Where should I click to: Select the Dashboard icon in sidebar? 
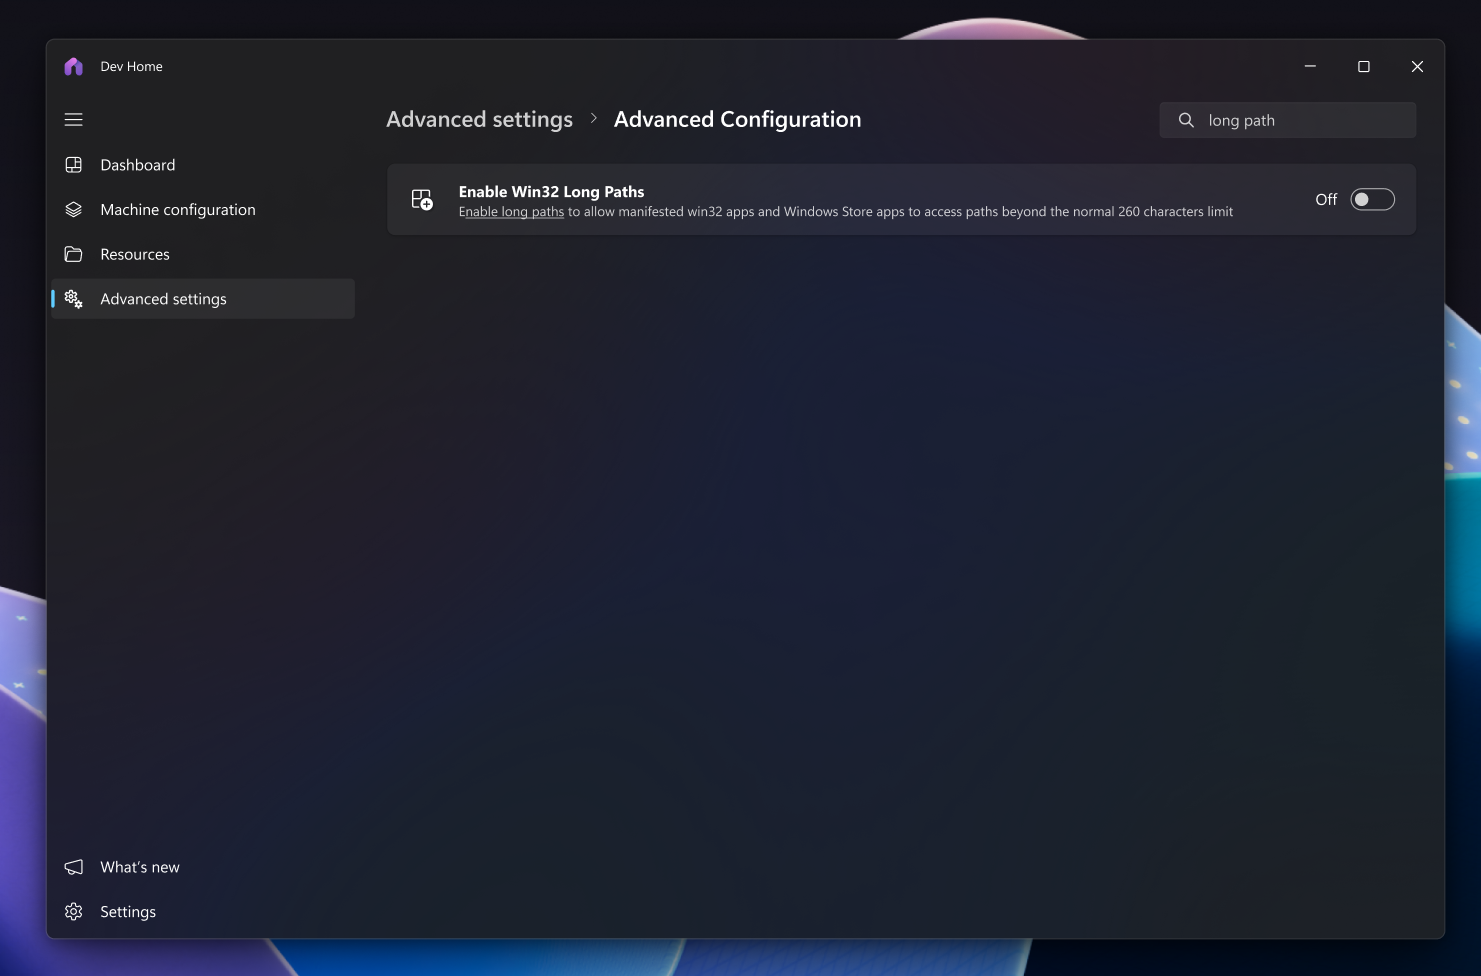(73, 164)
